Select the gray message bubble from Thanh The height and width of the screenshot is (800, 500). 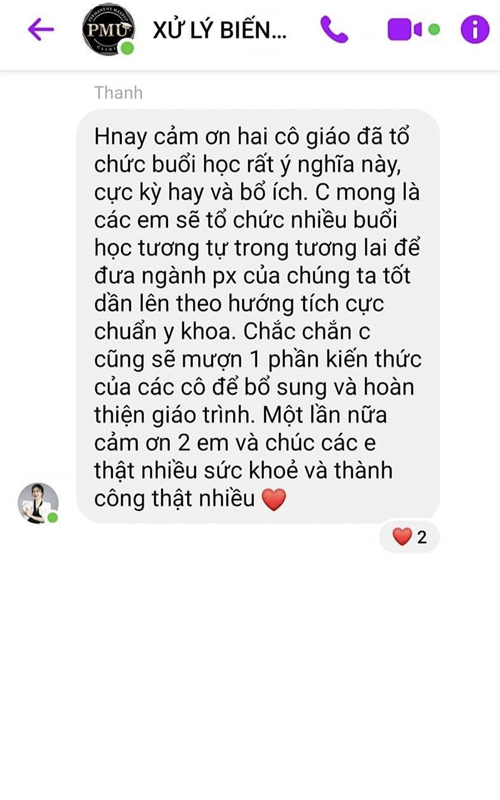tap(258, 316)
